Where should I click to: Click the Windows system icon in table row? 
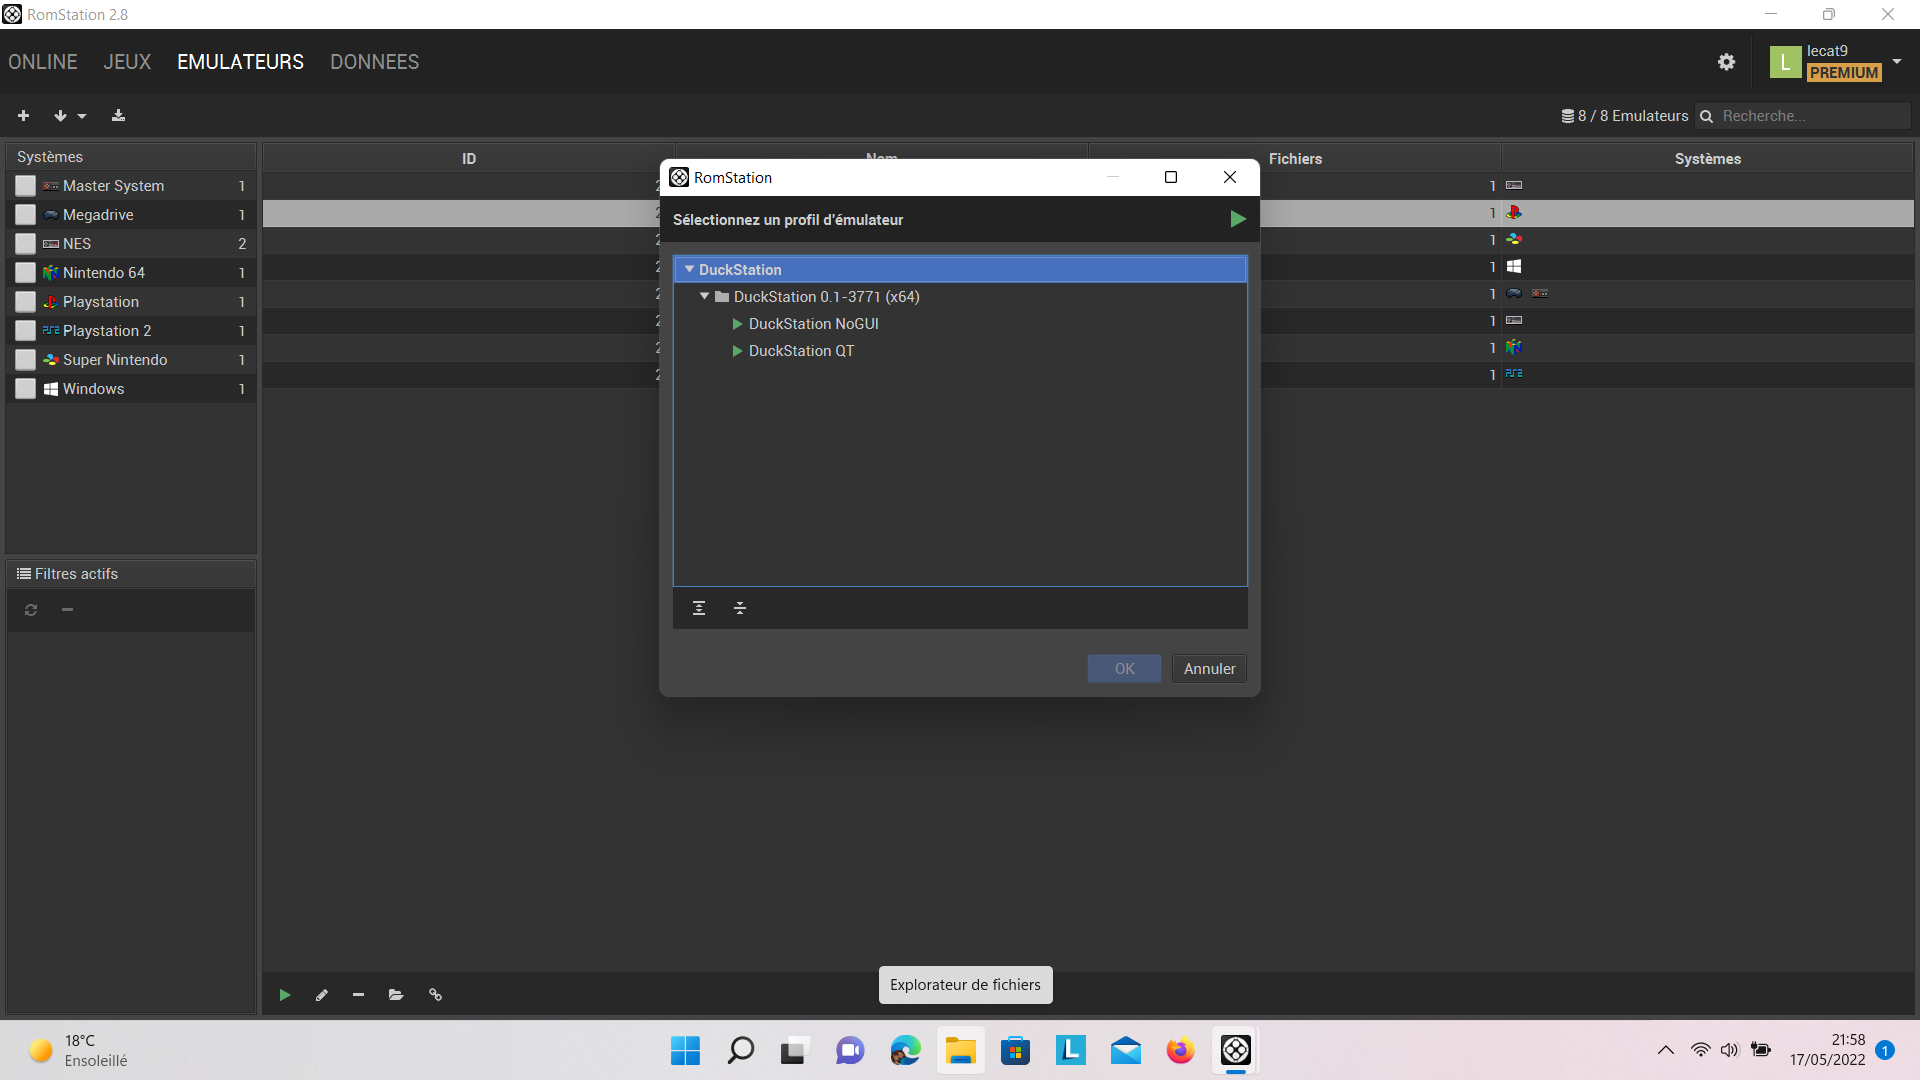pyautogui.click(x=1514, y=266)
